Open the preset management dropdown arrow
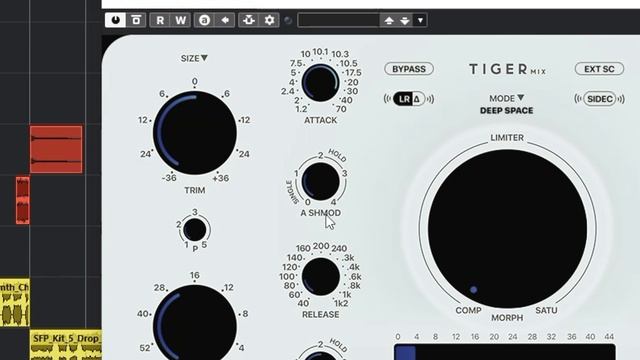This screenshot has height=360, width=640. (420, 20)
